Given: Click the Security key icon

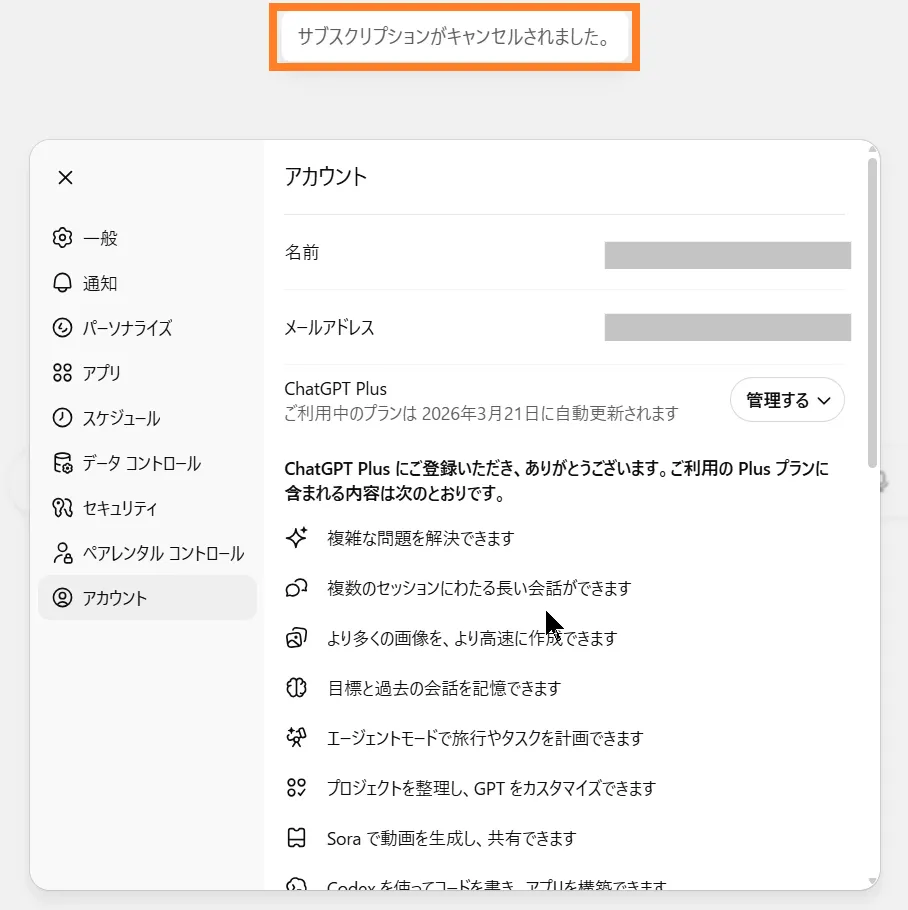Looking at the screenshot, I should pos(62,508).
